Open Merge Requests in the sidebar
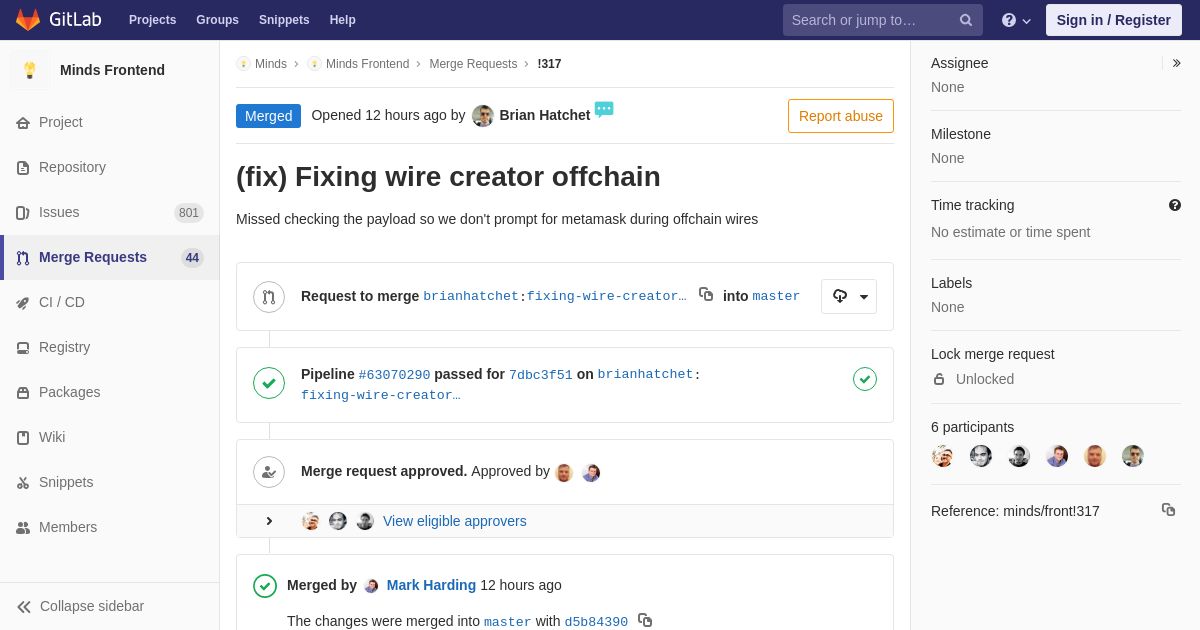1200x630 pixels. click(x=110, y=257)
